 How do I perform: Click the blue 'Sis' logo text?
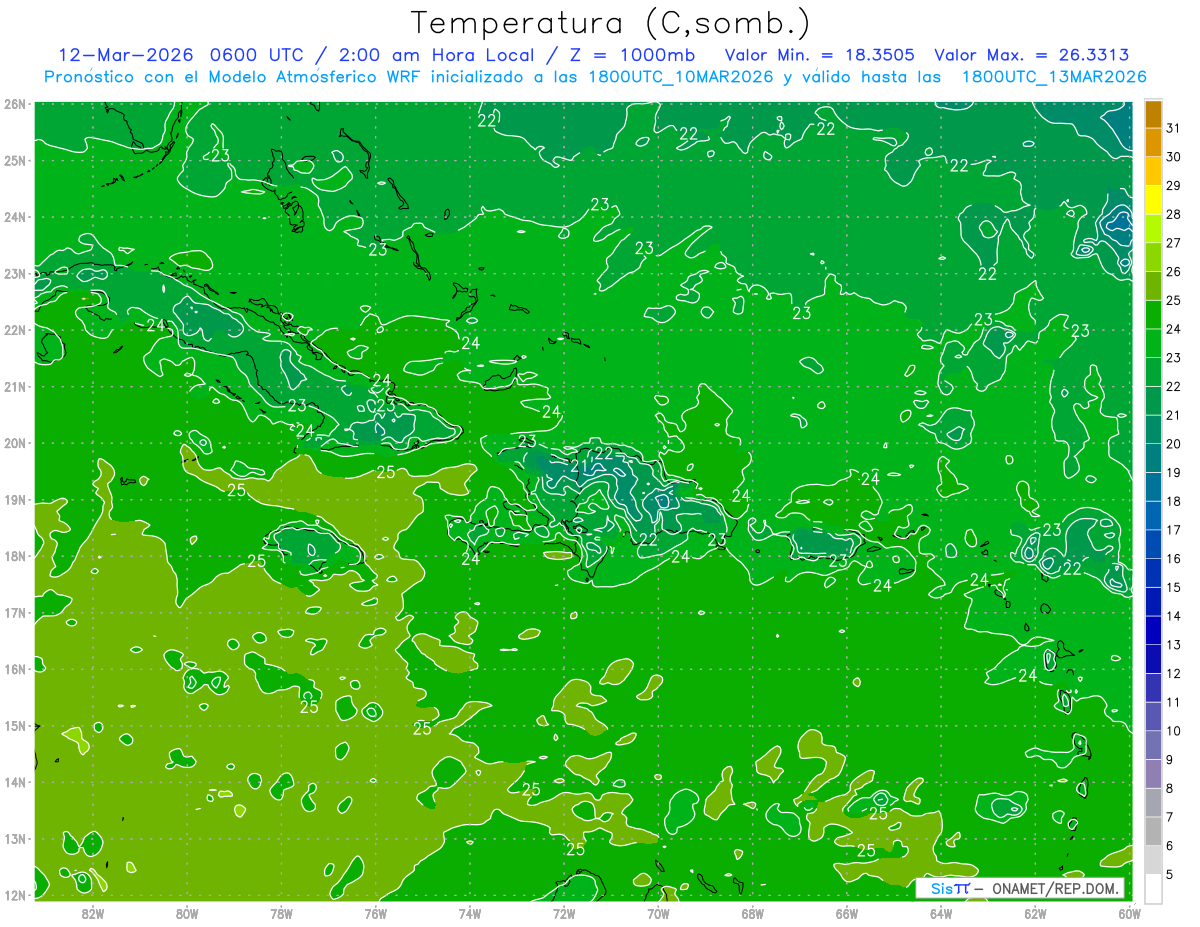point(941,888)
